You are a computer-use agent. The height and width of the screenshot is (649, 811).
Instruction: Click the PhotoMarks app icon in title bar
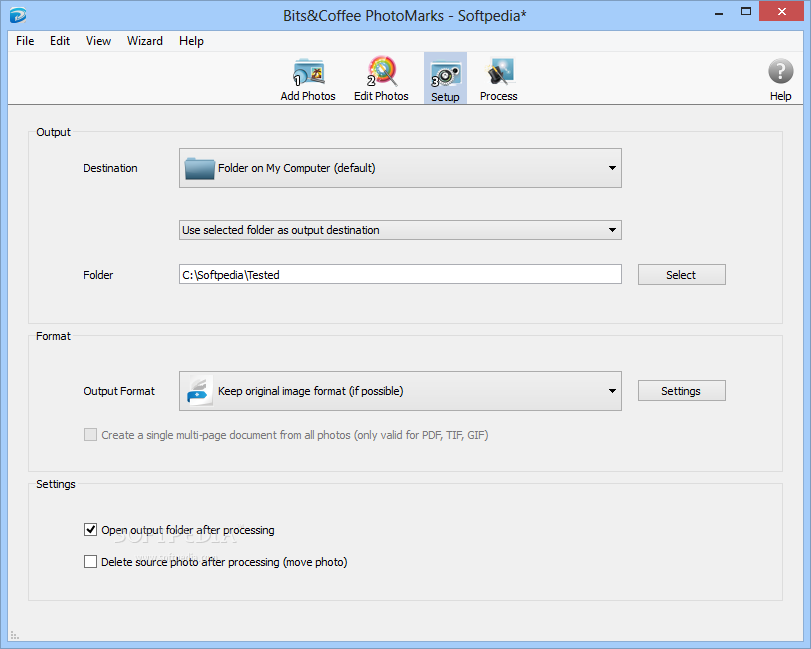[18, 16]
